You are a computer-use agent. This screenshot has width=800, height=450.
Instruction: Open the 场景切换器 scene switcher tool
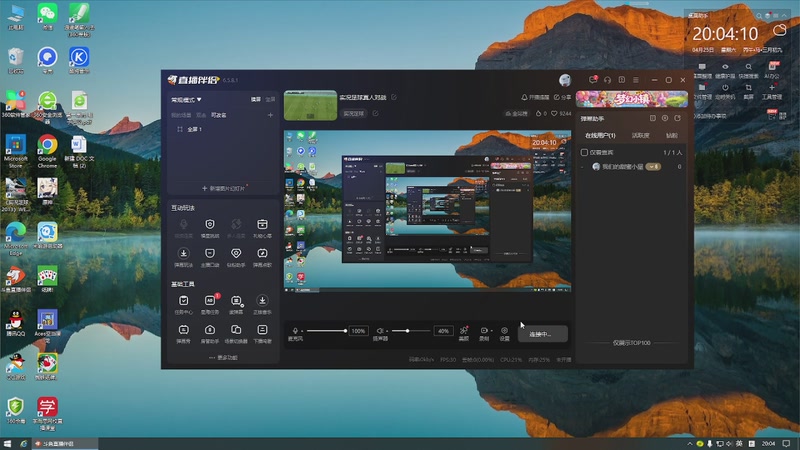pyautogui.click(x=236, y=334)
